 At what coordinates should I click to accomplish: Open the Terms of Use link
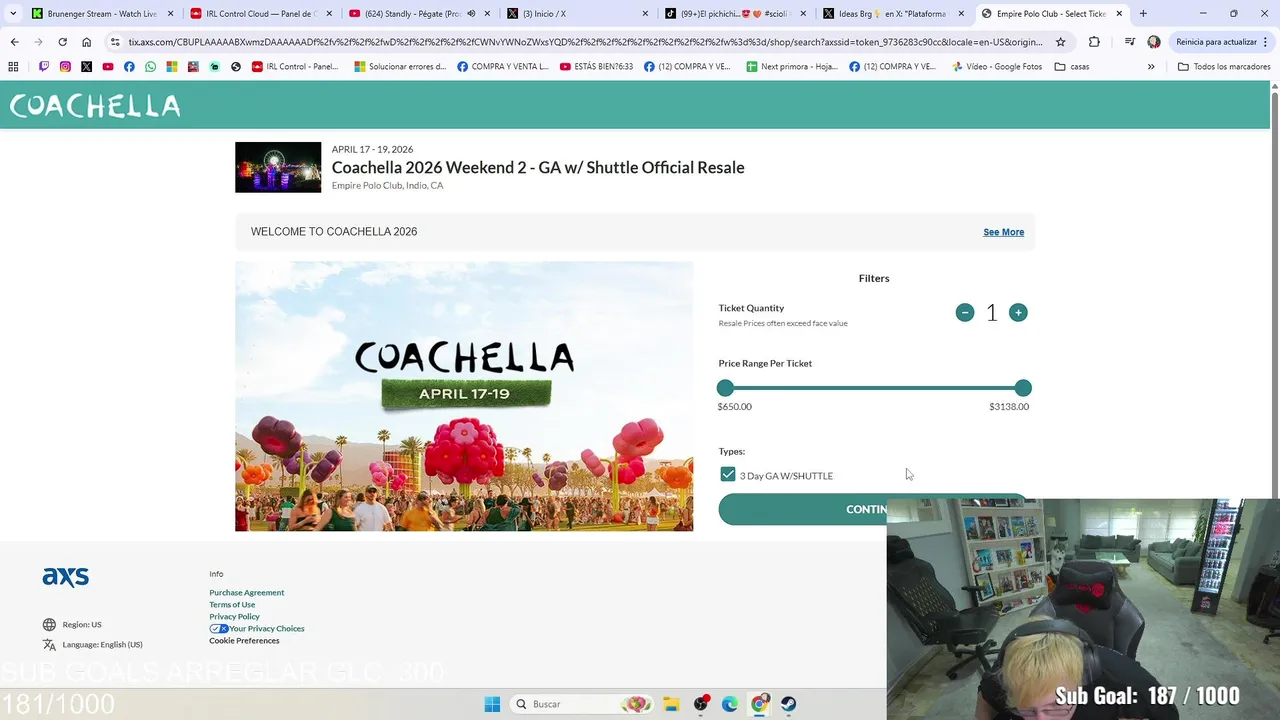pyautogui.click(x=232, y=605)
